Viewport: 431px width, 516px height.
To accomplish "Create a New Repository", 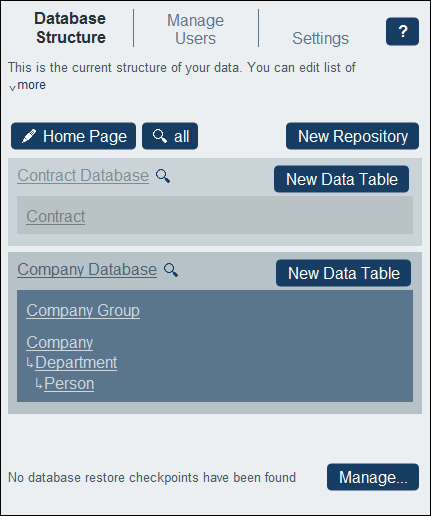I will tap(352, 136).
